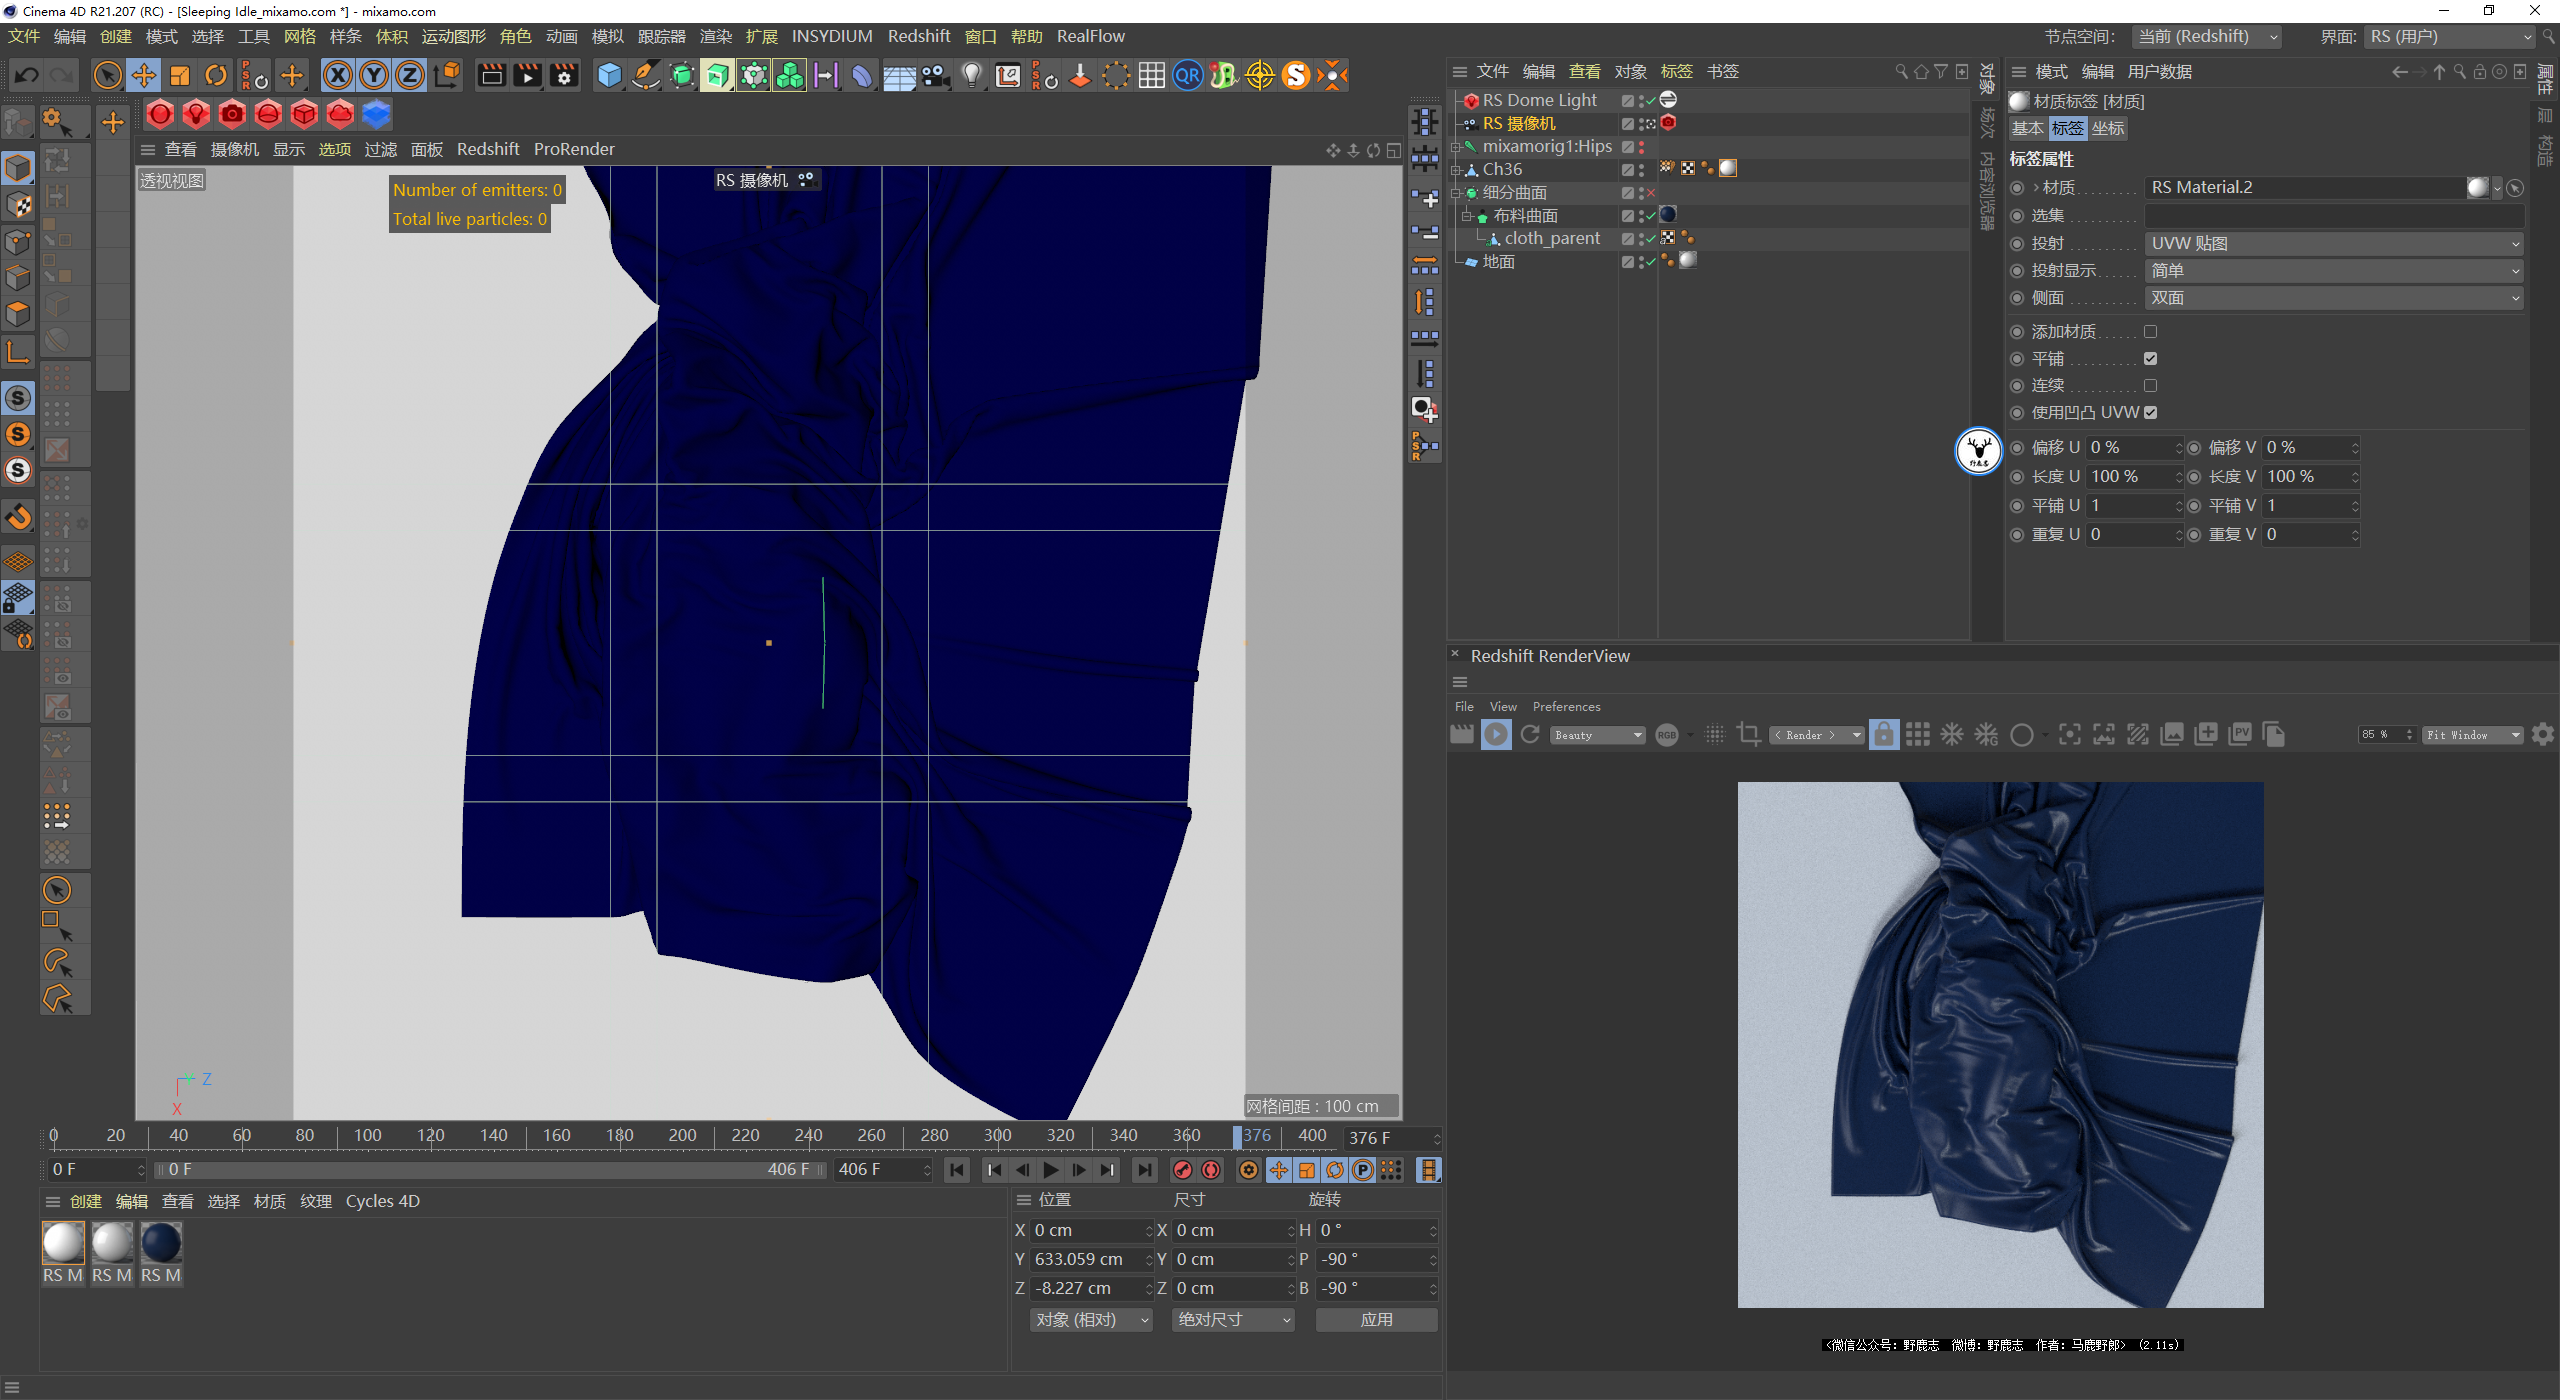
Task: Toggle the 连续 checkbox
Action: tap(2150, 385)
